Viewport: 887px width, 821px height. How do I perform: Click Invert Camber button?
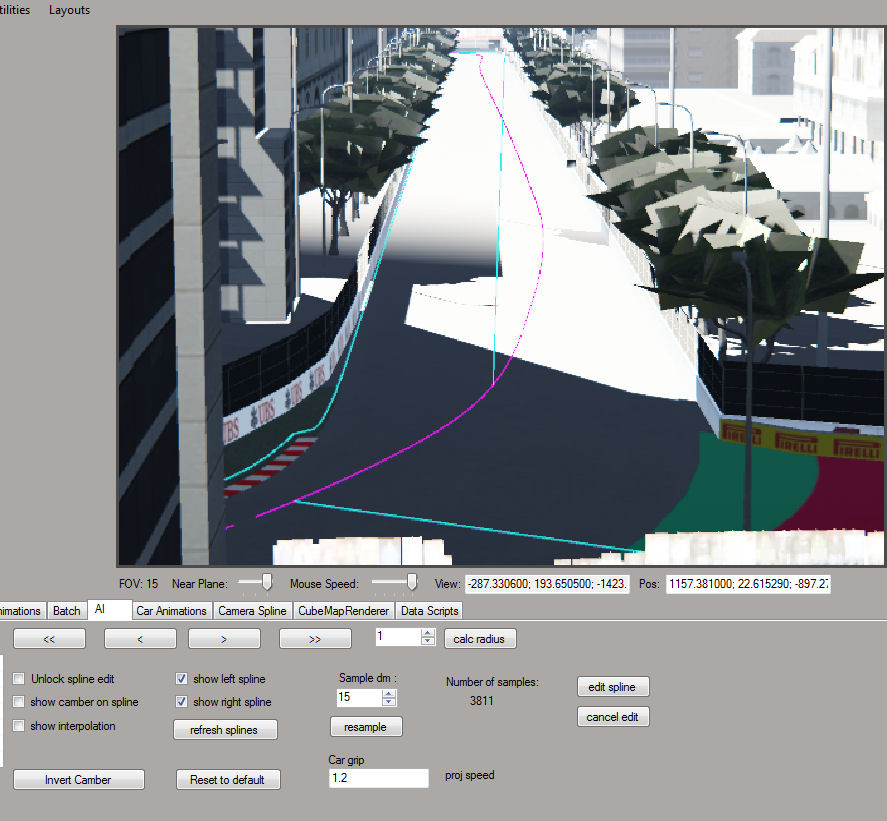pyautogui.click(x=78, y=779)
